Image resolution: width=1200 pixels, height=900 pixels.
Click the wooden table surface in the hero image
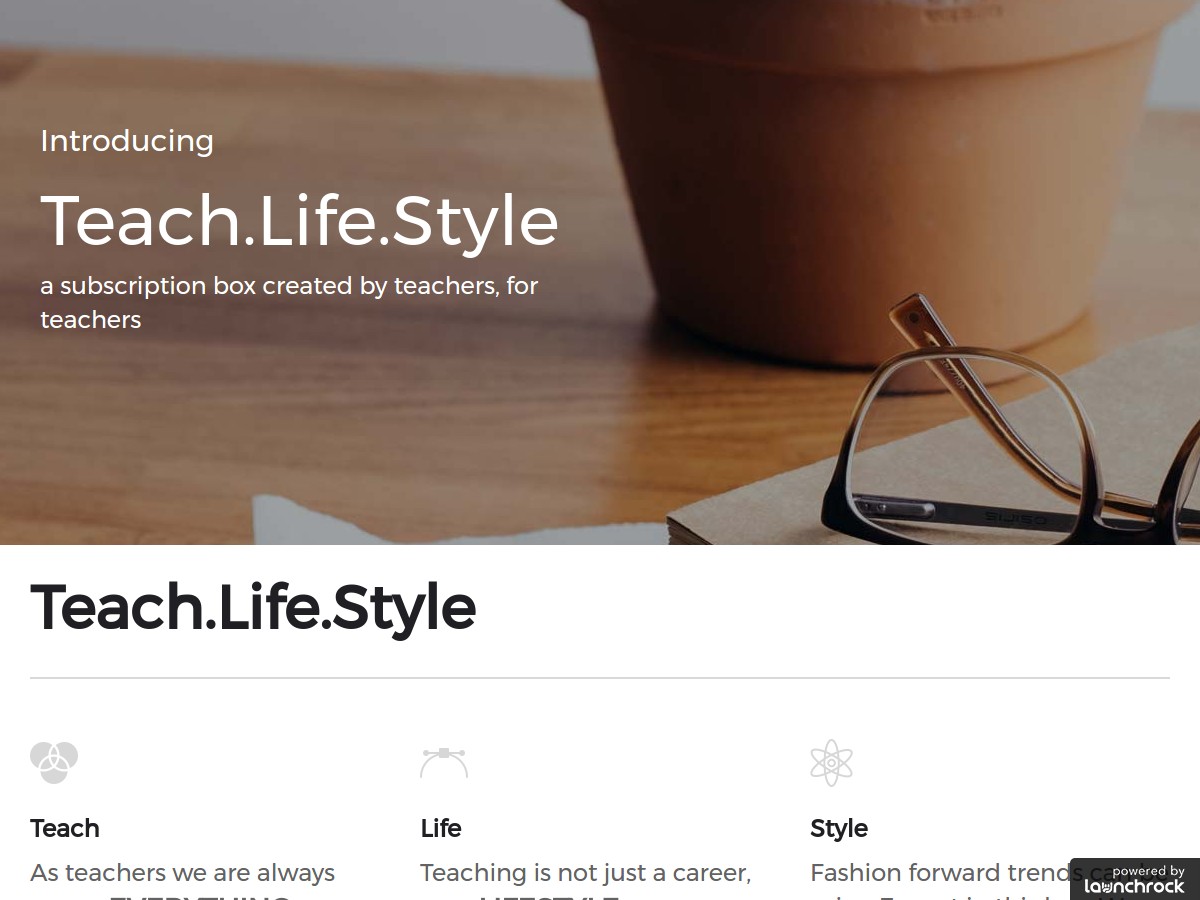tap(300, 430)
